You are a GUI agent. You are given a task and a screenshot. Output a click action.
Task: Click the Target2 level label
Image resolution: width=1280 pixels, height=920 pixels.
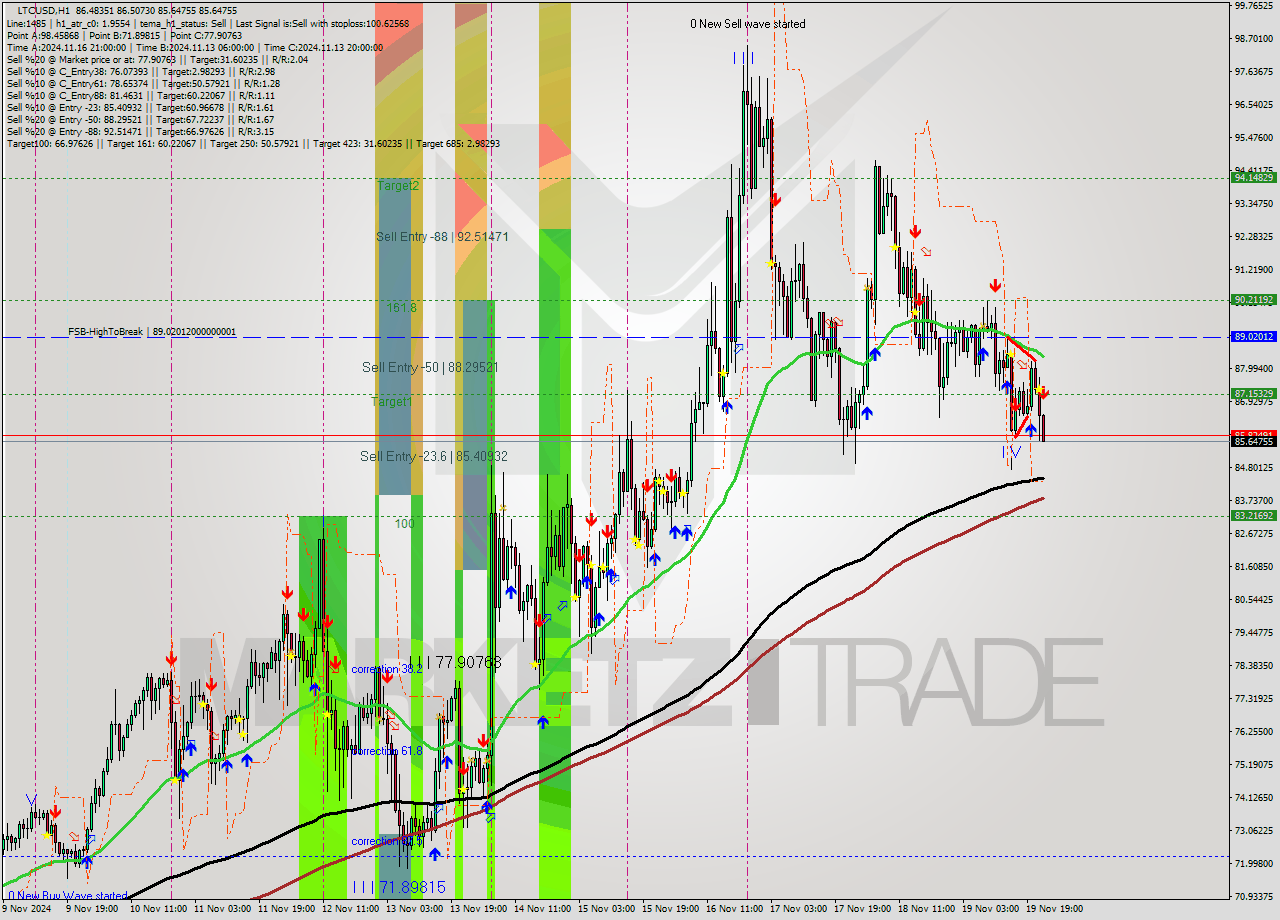coord(398,185)
